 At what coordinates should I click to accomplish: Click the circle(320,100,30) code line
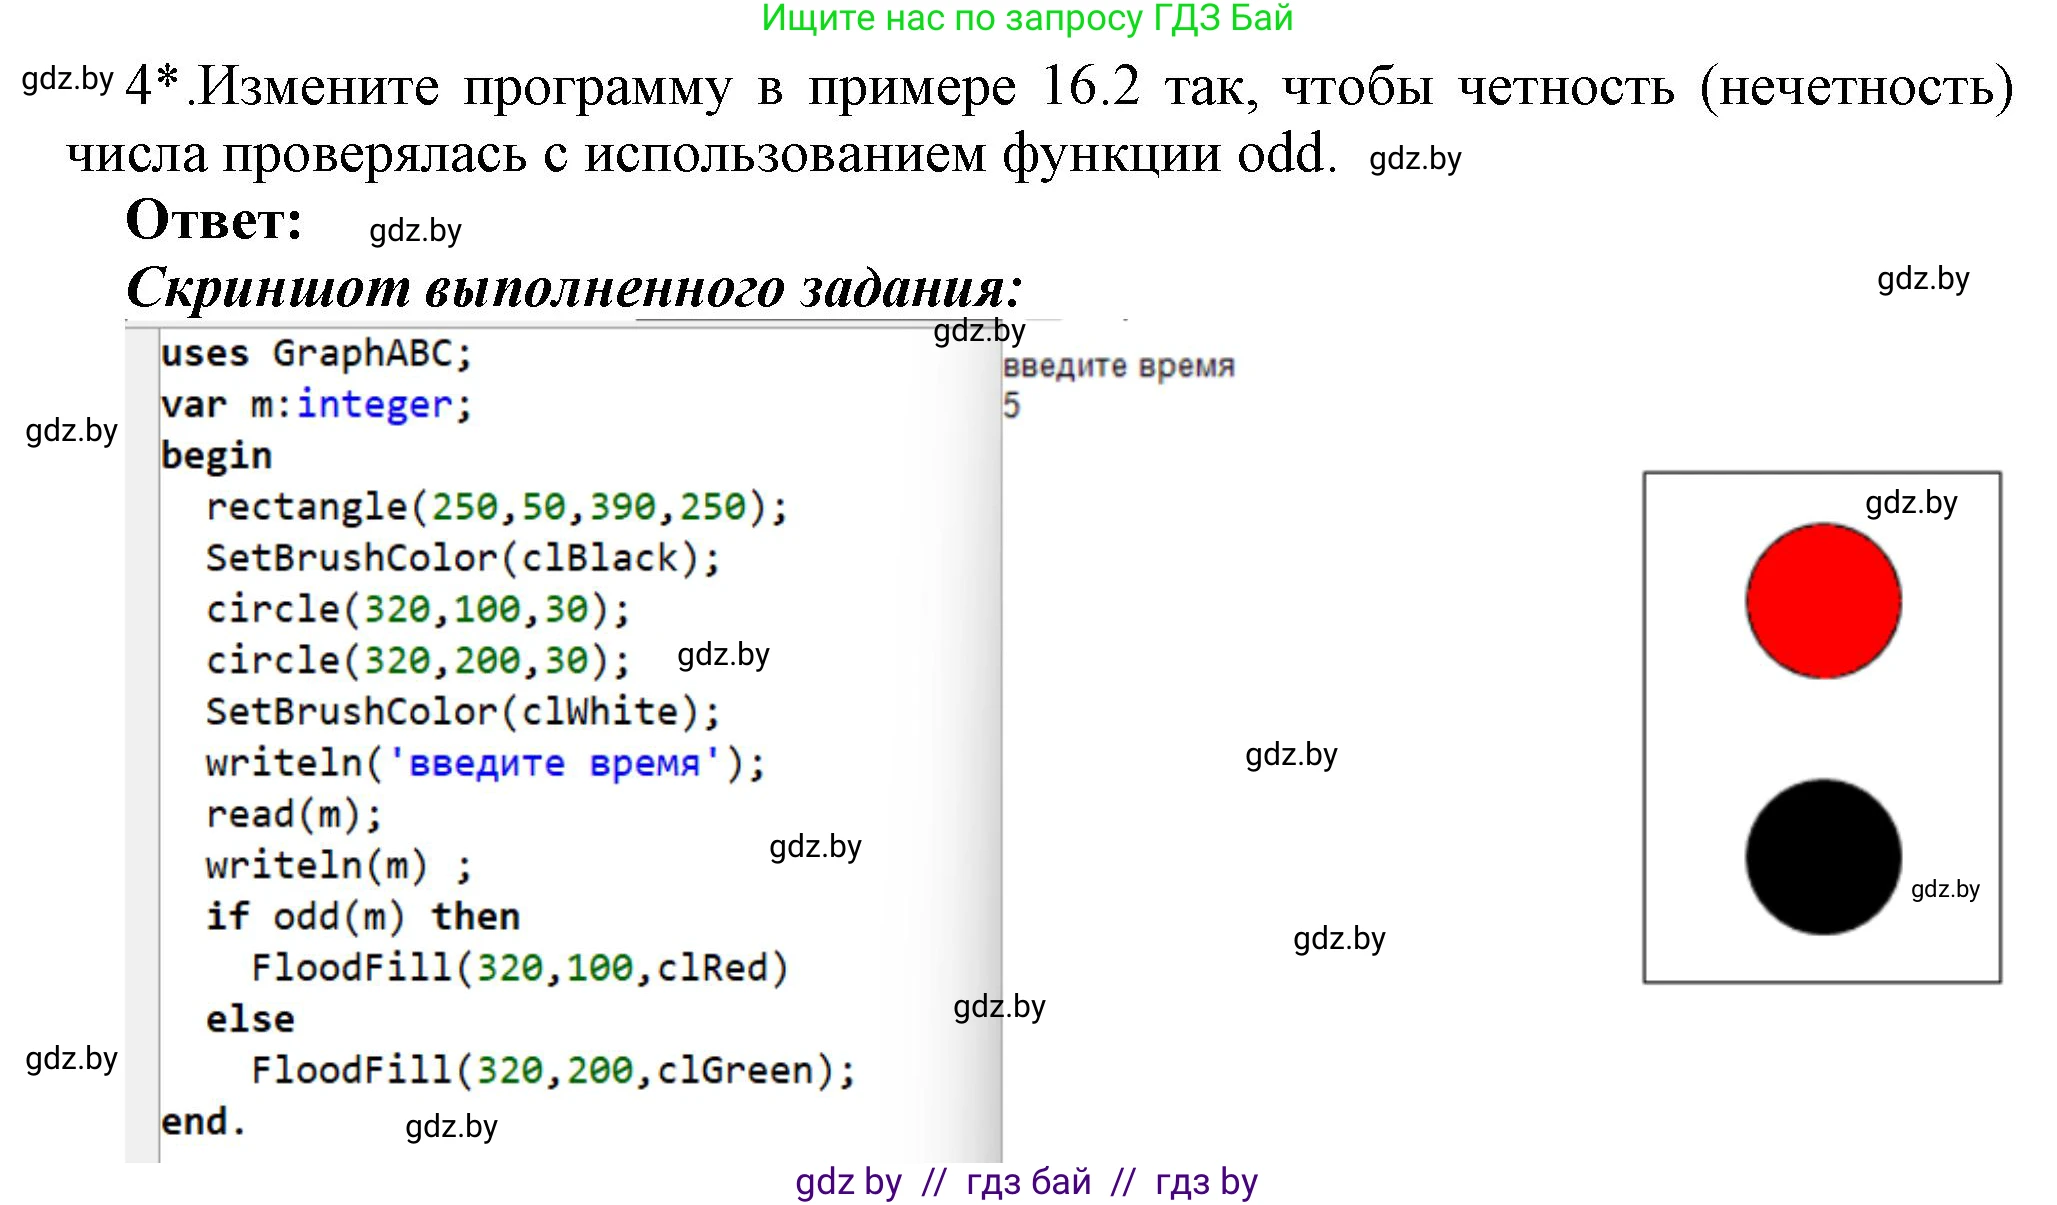[x=417, y=609]
